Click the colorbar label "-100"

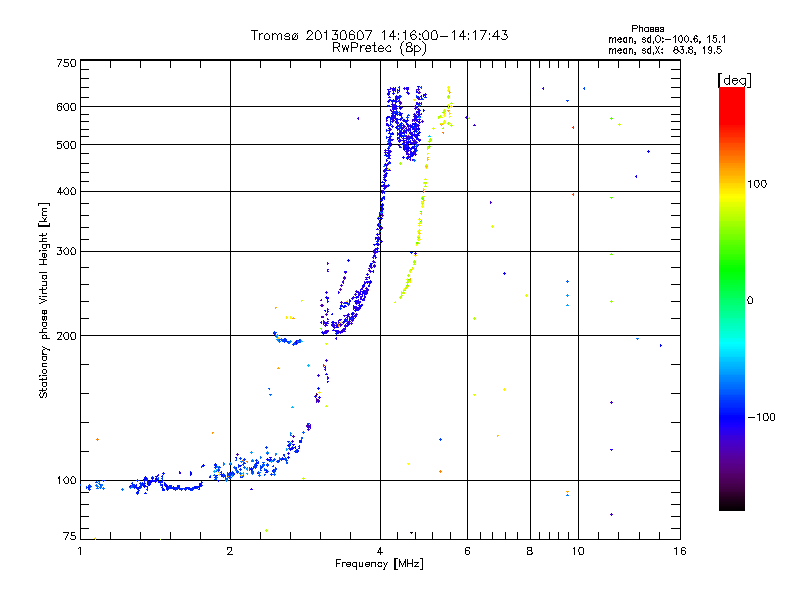pos(762,417)
